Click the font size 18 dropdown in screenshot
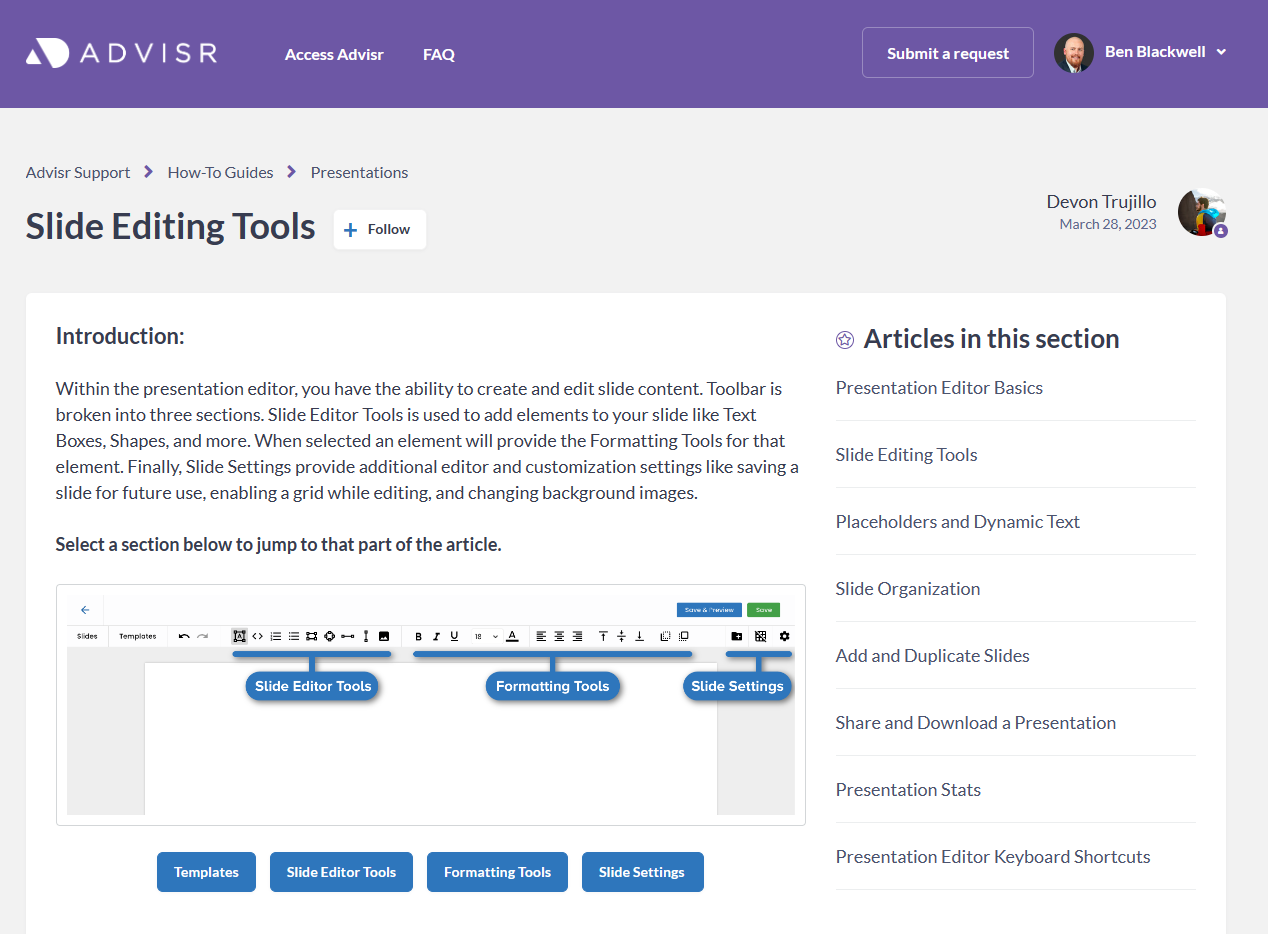Image resolution: width=1268 pixels, height=934 pixels. pyautogui.click(x=485, y=636)
